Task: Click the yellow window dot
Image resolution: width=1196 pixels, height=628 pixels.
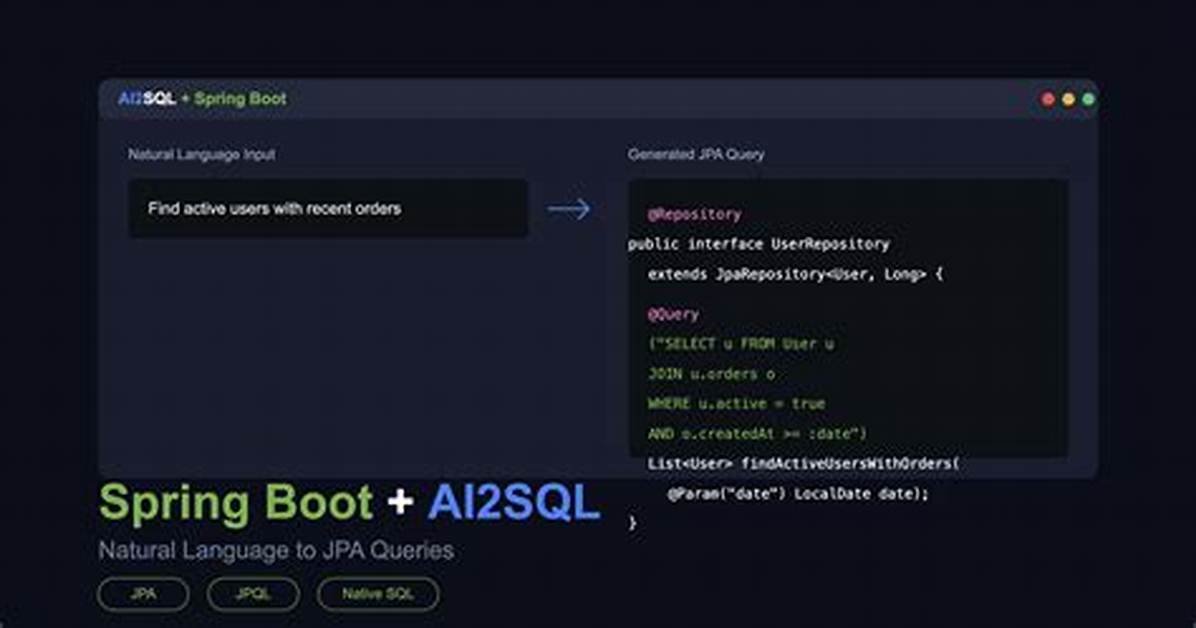Action: coord(1068,99)
